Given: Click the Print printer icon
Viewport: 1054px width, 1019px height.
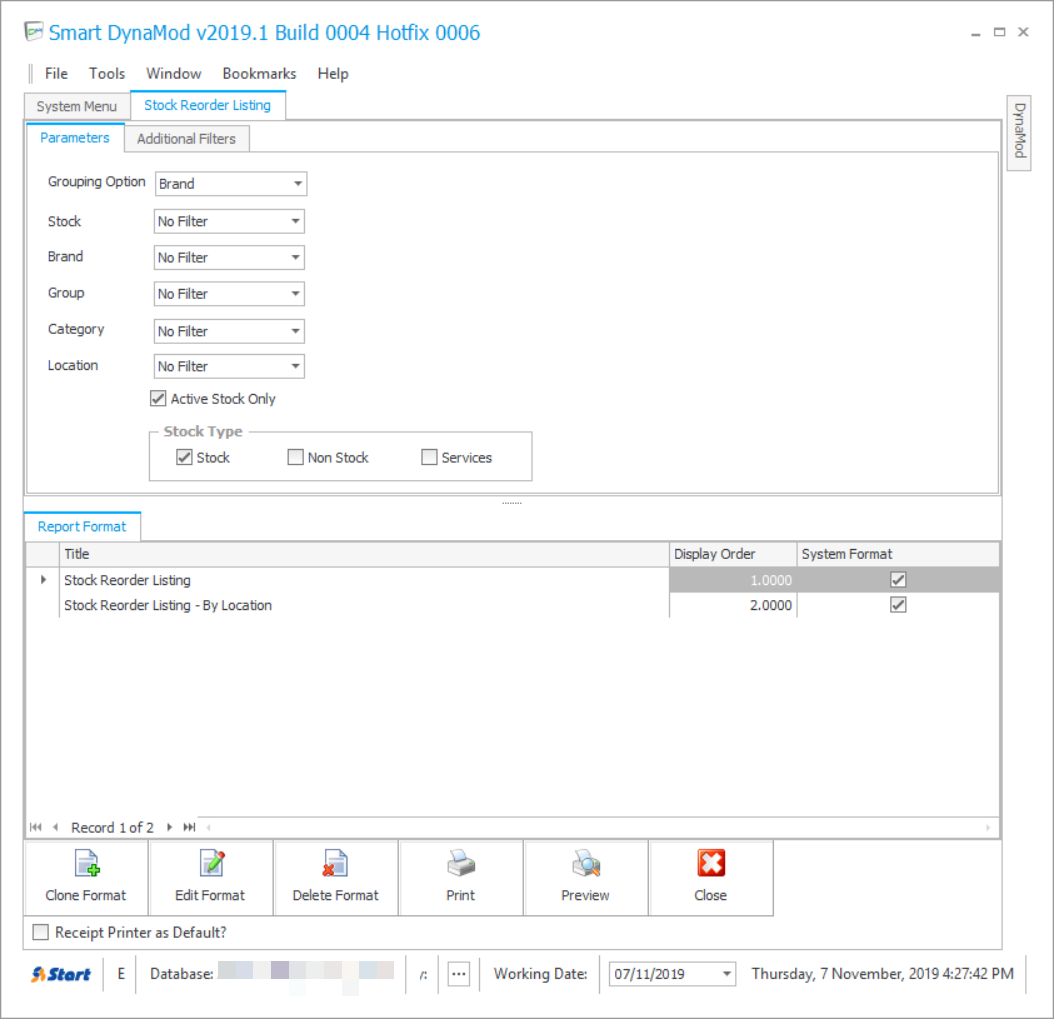Looking at the screenshot, I should [x=460, y=864].
